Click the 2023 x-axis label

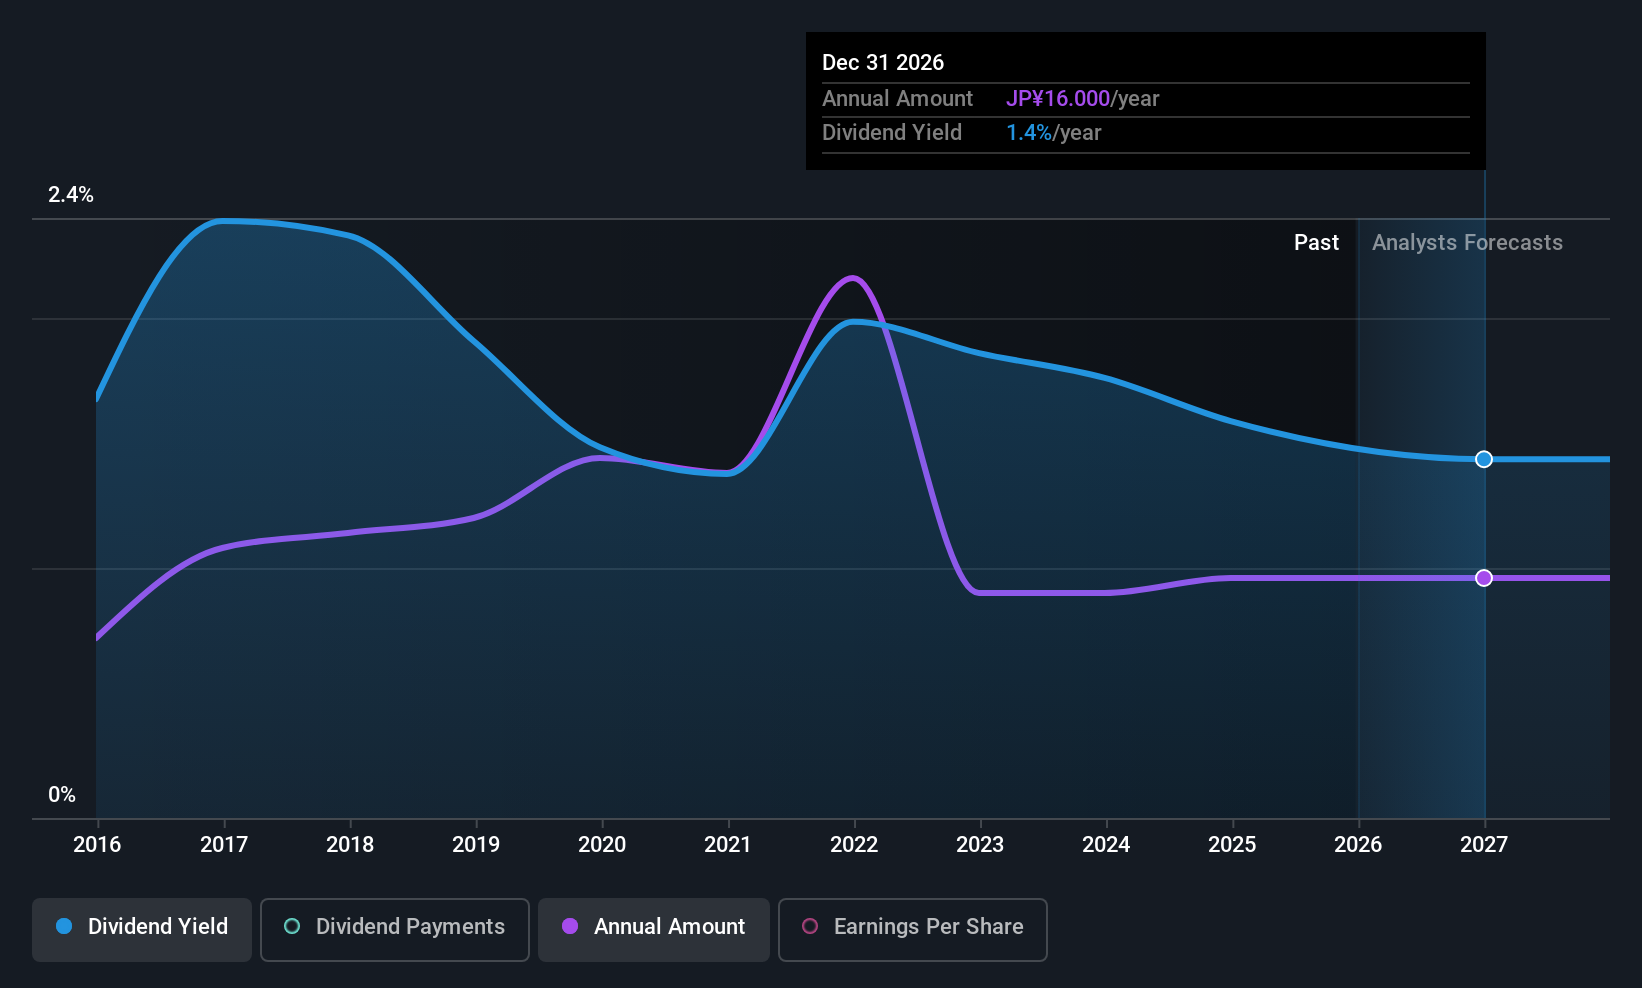tap(980, 845)
